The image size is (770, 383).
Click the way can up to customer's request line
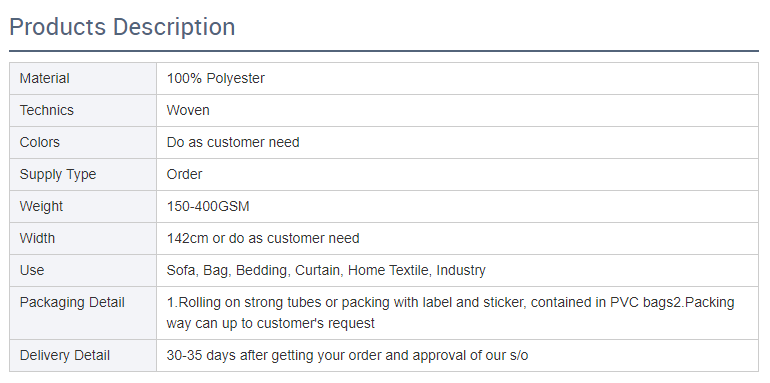point(271,324)
